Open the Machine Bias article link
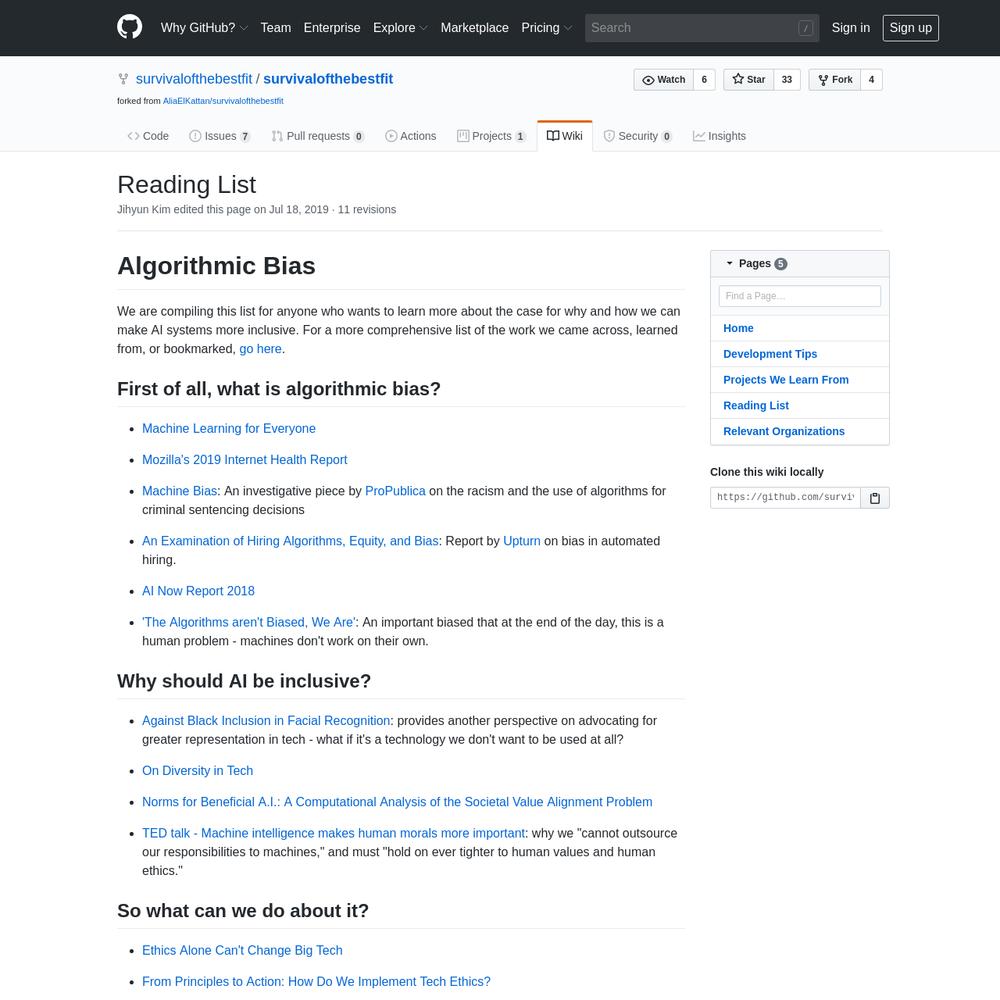This screenshot has height=1000, width=1000. click(x=179, y=491)
